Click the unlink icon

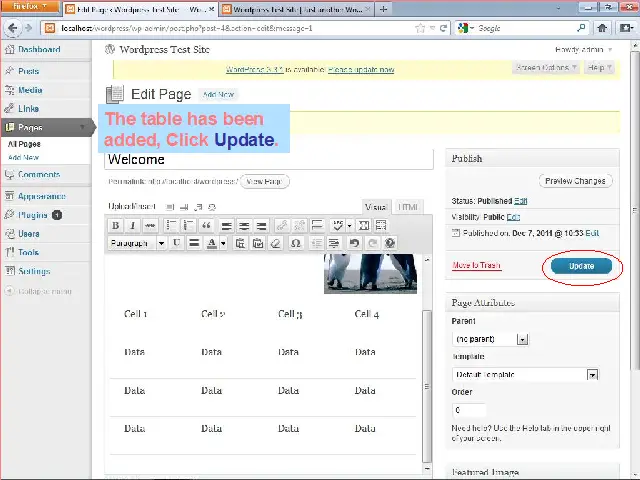(x=299, y=225)
